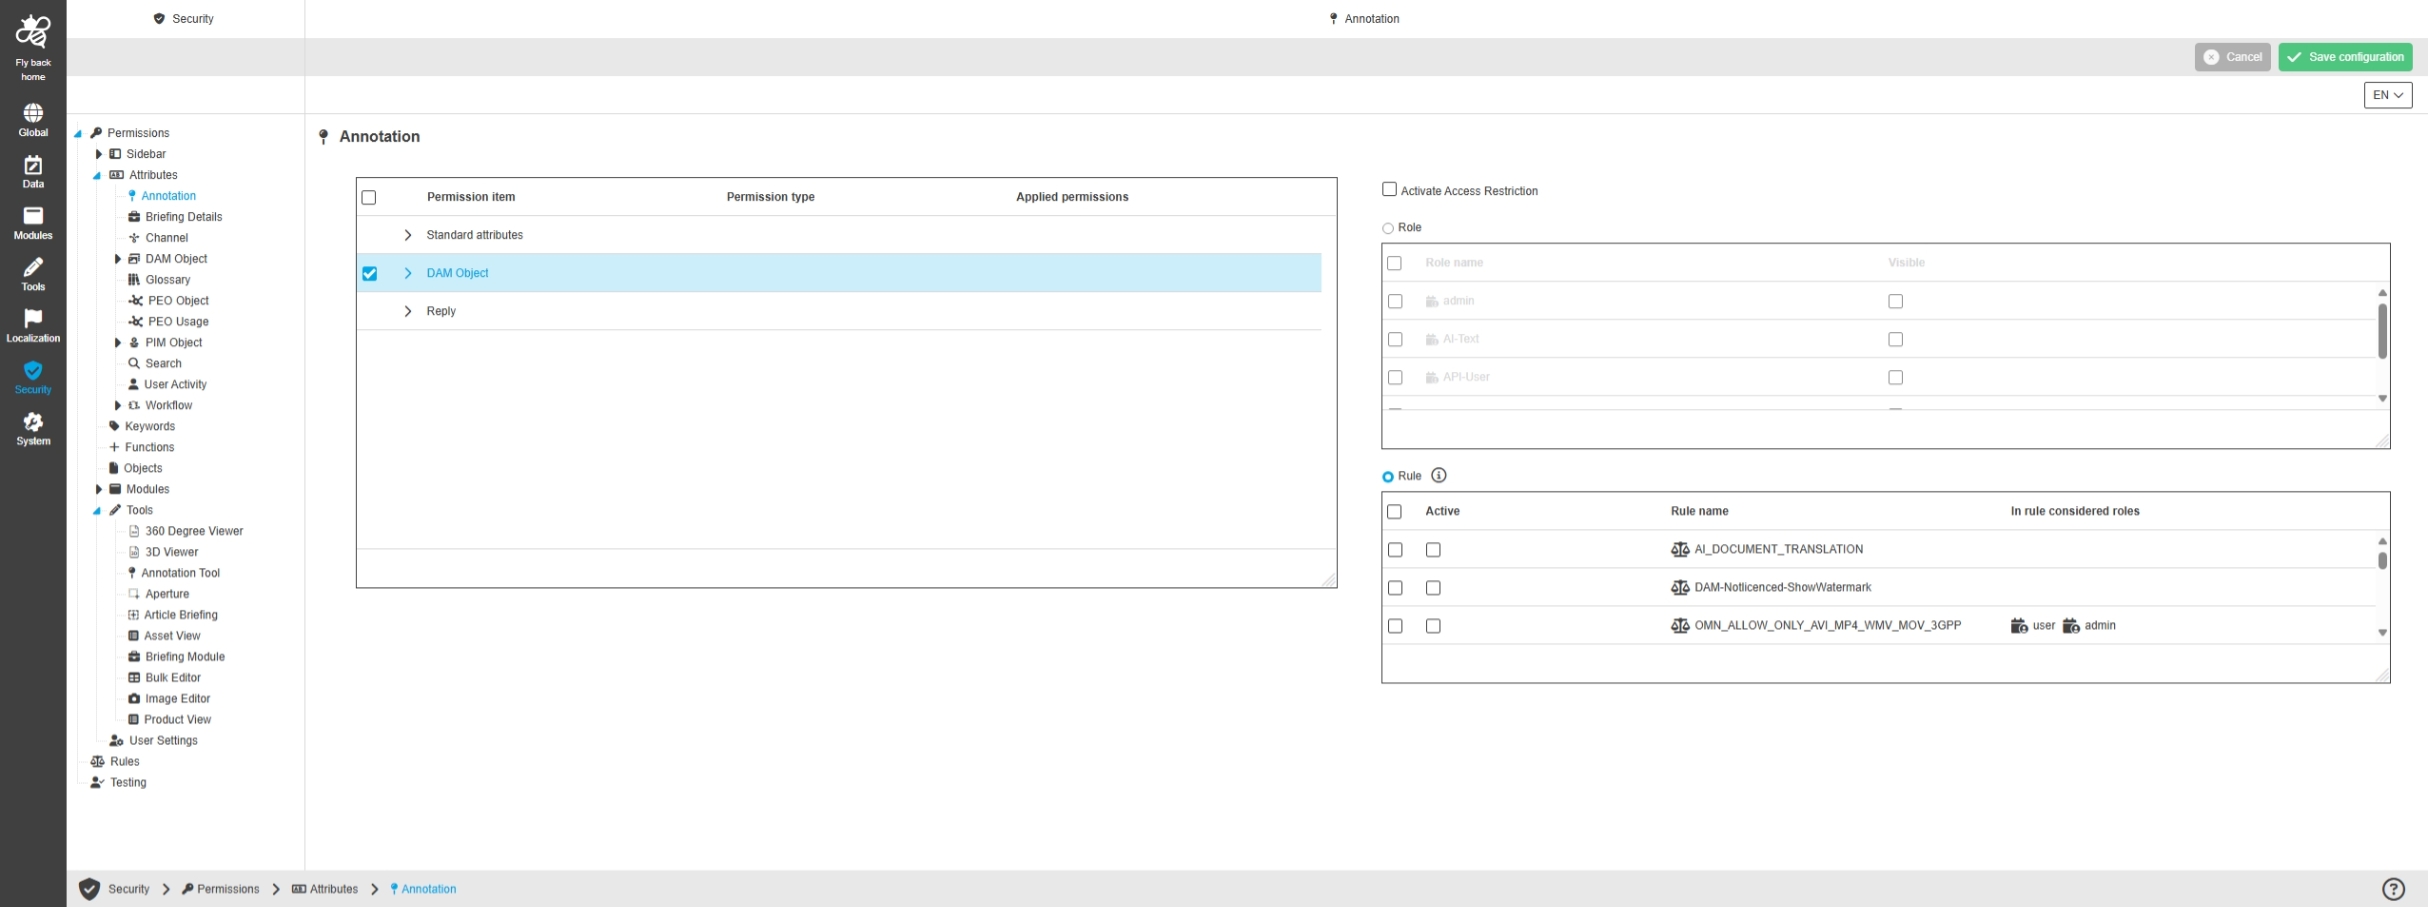Open Annotation Tool under Tools
The image size is (2428, 907).
(180, 573)
